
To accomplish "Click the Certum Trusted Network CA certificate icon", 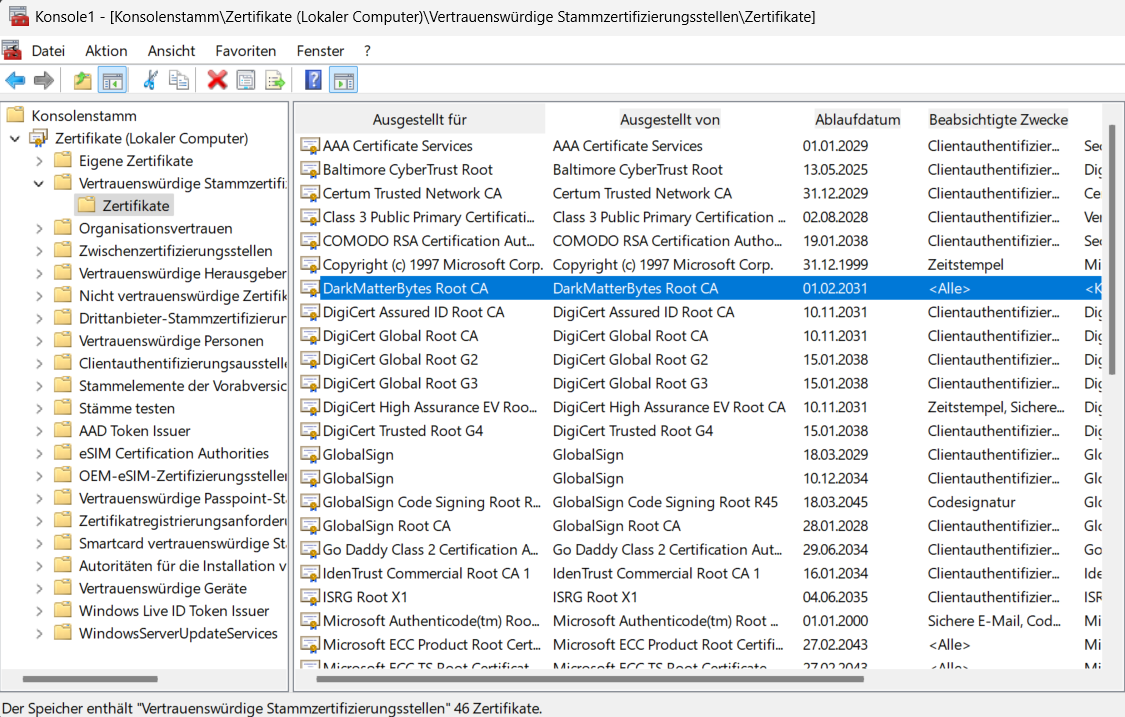I will tap(310, 193).
